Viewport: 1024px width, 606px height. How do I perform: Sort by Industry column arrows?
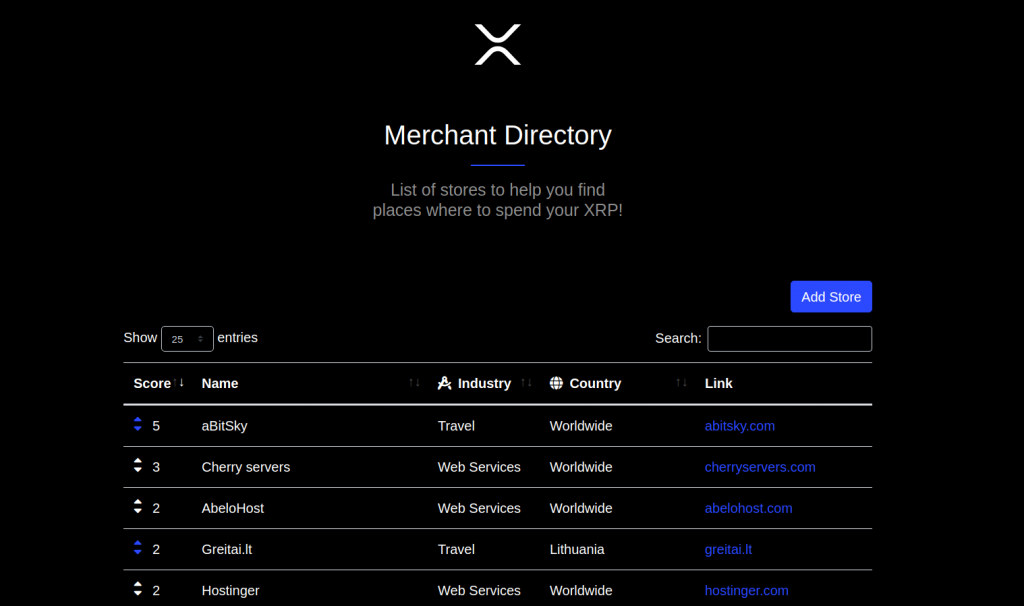(x=526, y=383)
